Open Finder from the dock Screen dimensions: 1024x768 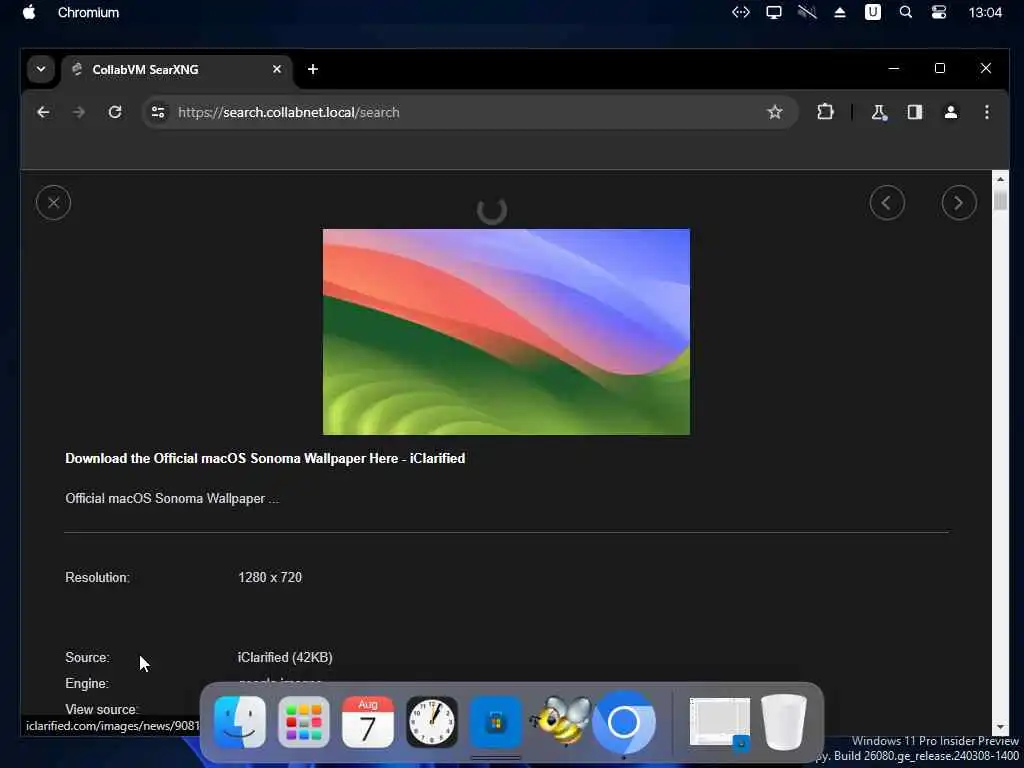(x=240, y=722)
